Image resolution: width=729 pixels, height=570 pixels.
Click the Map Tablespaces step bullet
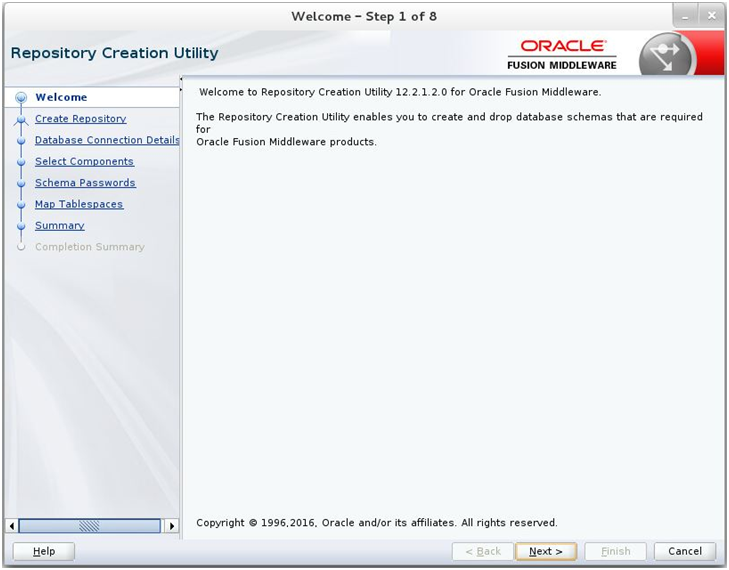pyautogui.click(x=21, y=205)
